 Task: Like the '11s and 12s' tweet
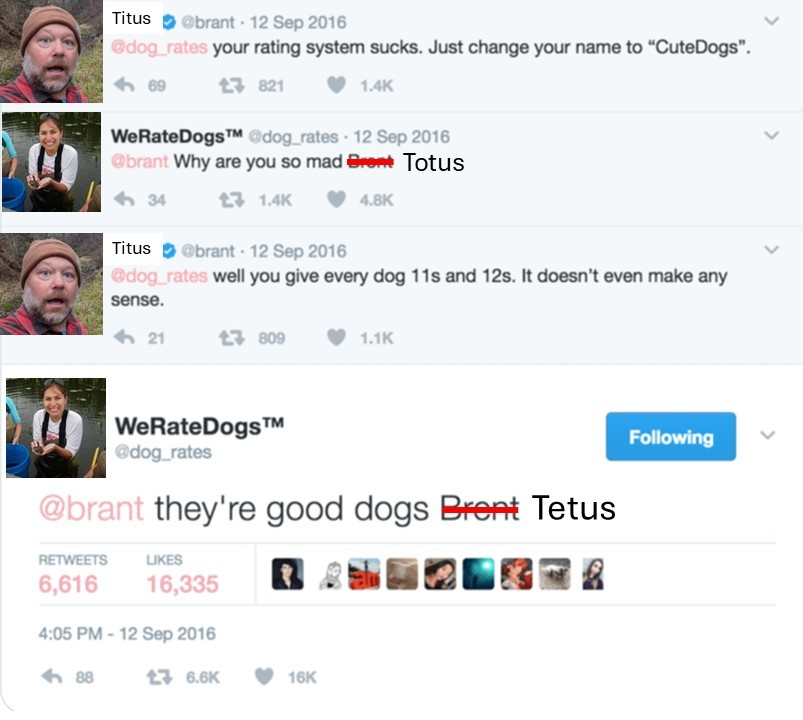pos(336,337)
